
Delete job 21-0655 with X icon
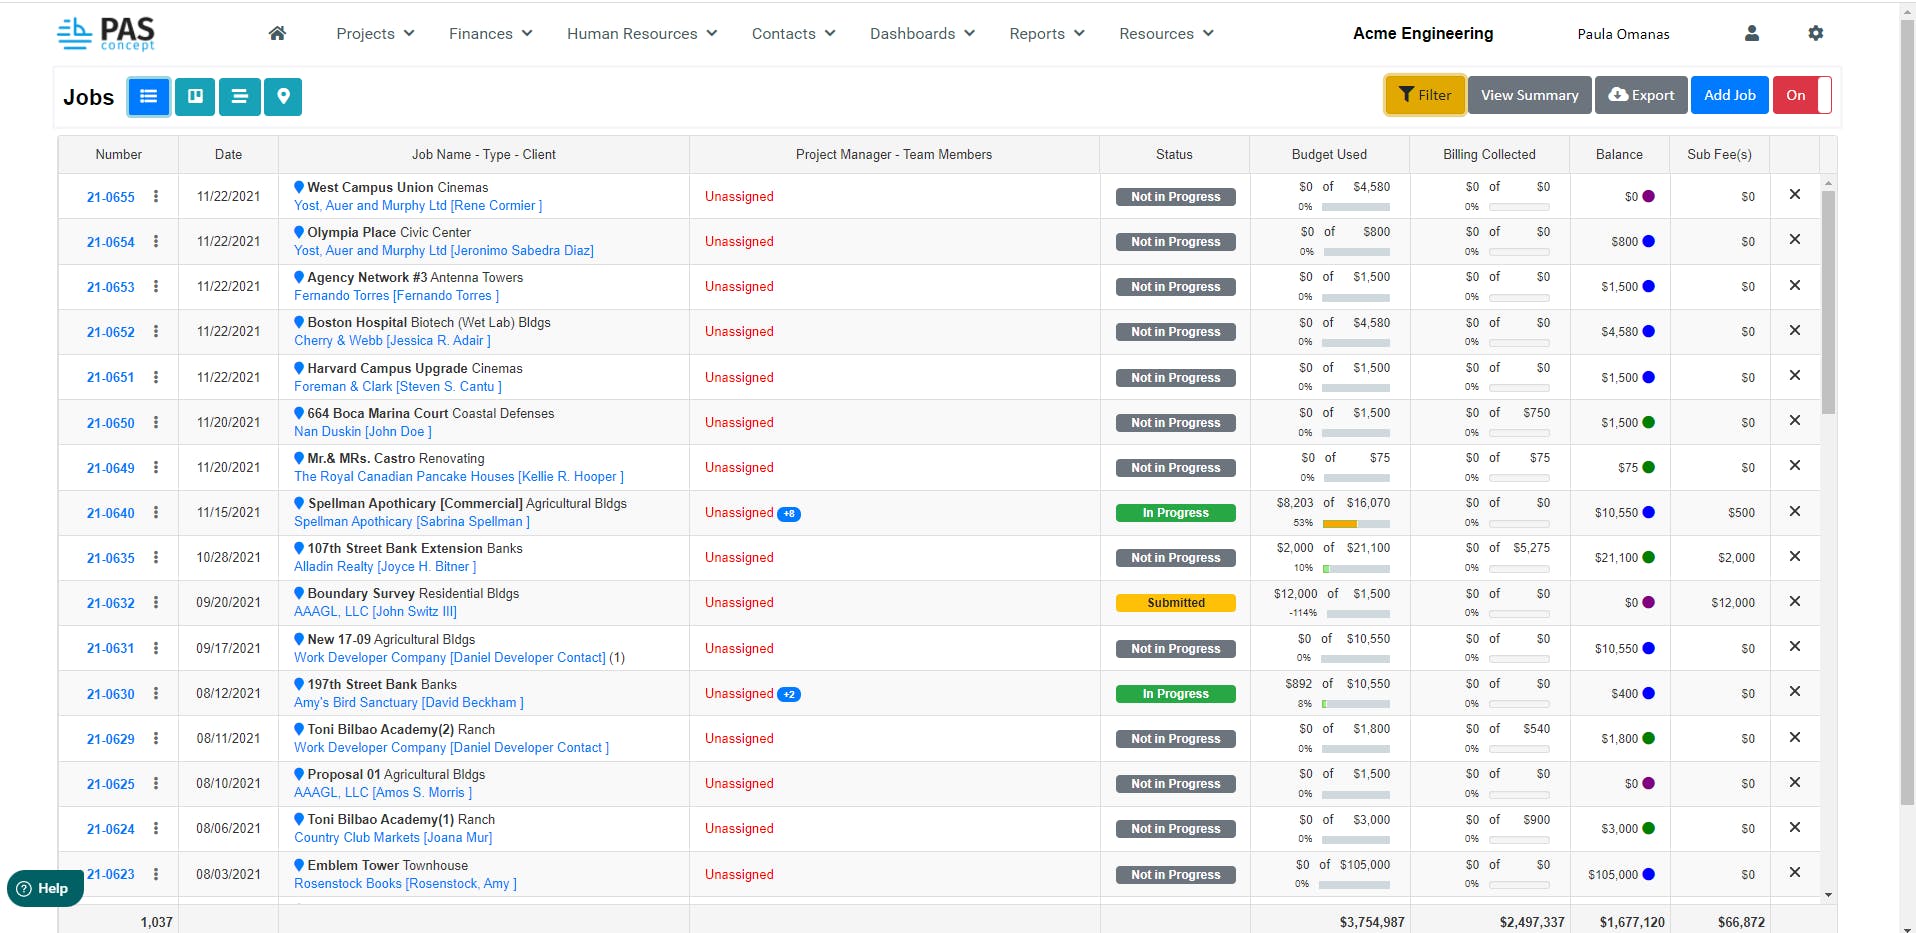[x=1794, y=195]
